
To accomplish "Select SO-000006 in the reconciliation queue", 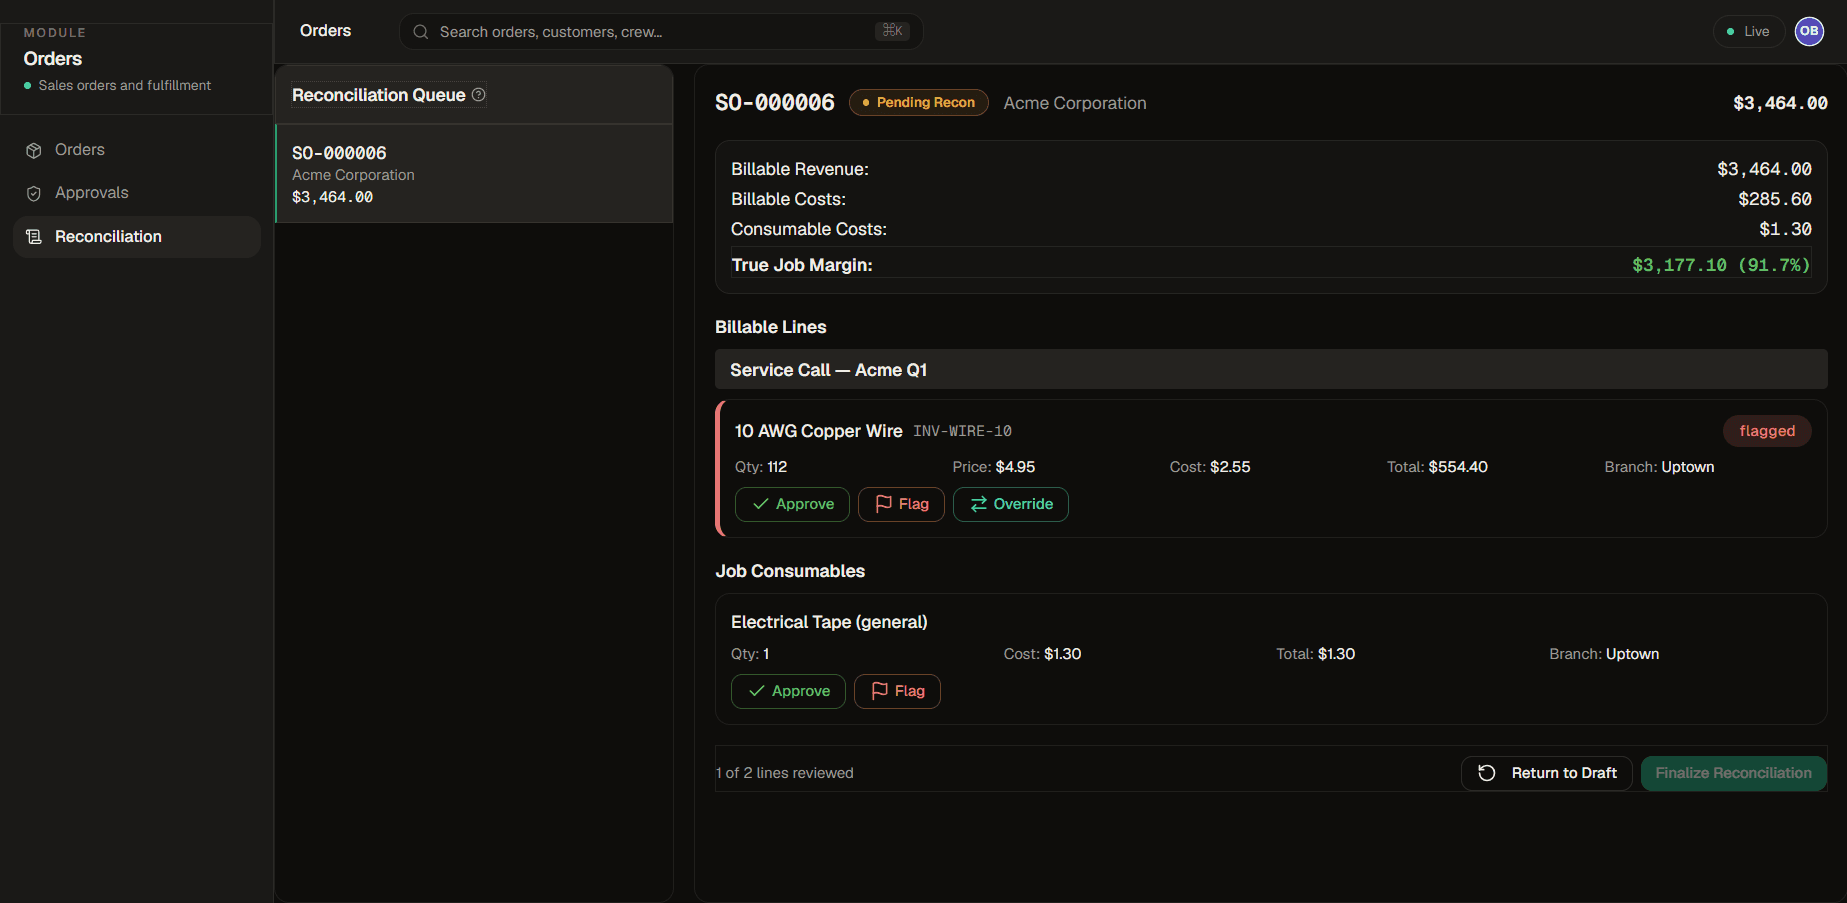I will coord(474,174).
